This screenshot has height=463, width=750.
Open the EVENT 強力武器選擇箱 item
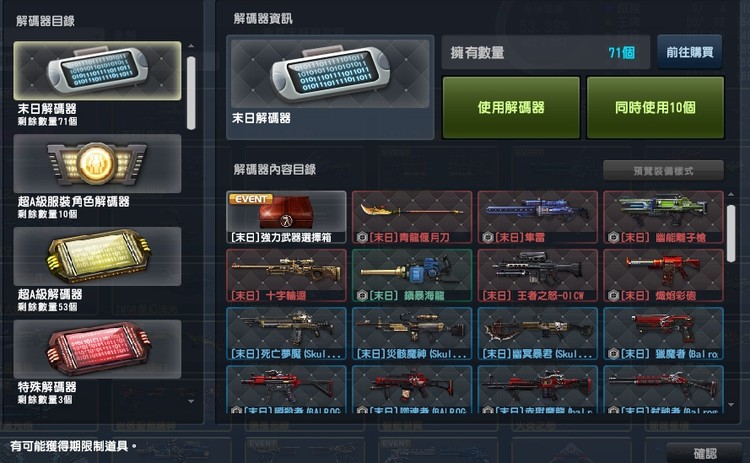(287, 217)
